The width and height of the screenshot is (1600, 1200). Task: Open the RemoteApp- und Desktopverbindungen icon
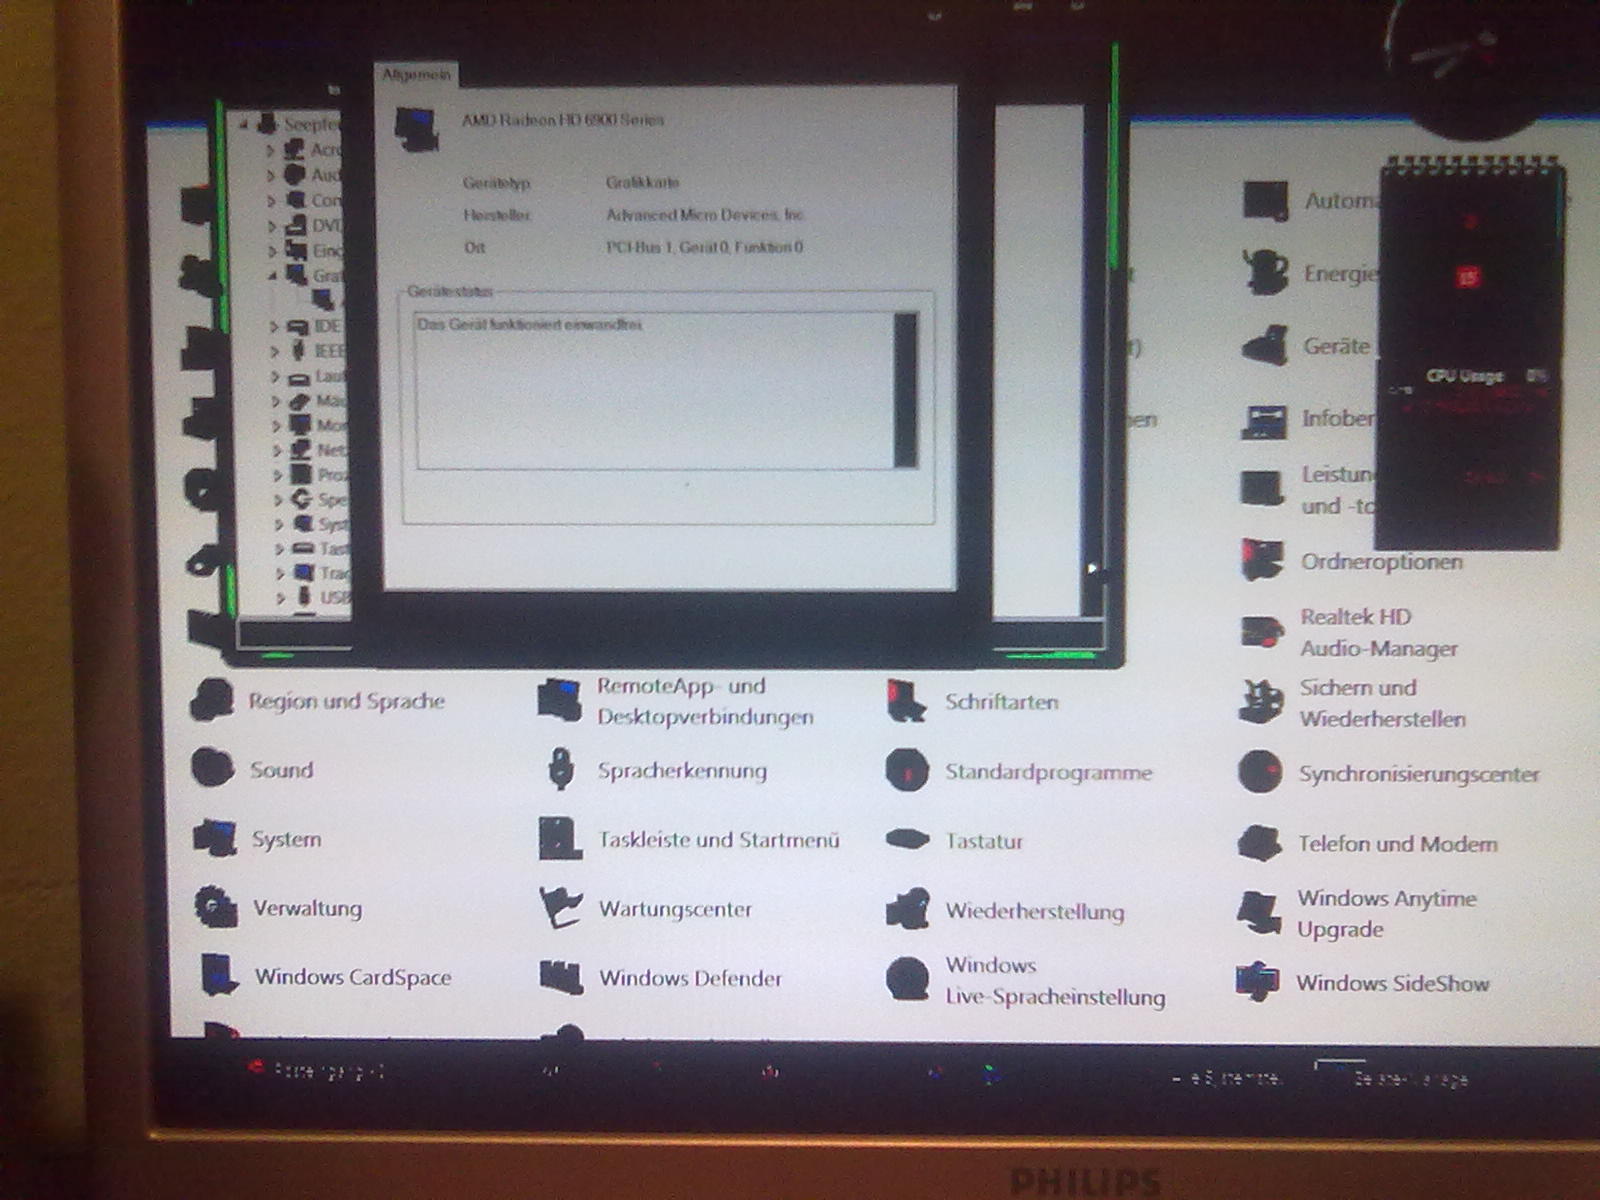(560, 700)
